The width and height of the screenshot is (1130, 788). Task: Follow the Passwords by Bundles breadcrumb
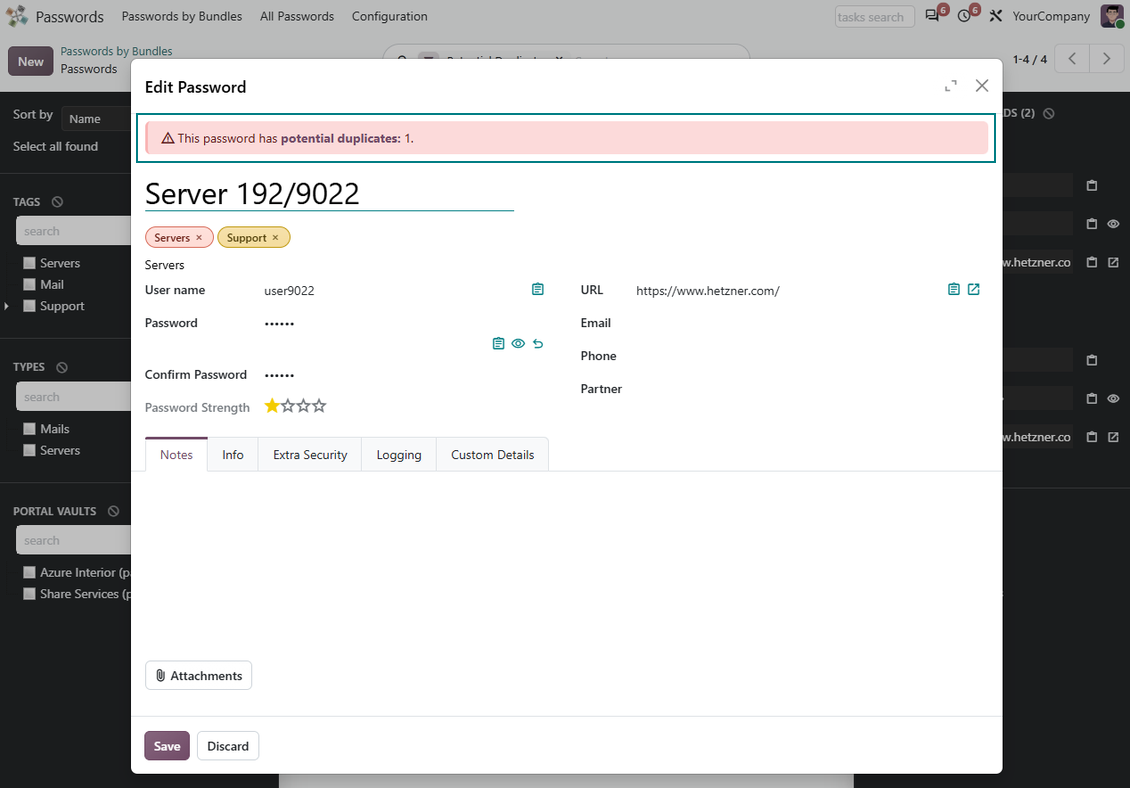click(x=116, y=51)
